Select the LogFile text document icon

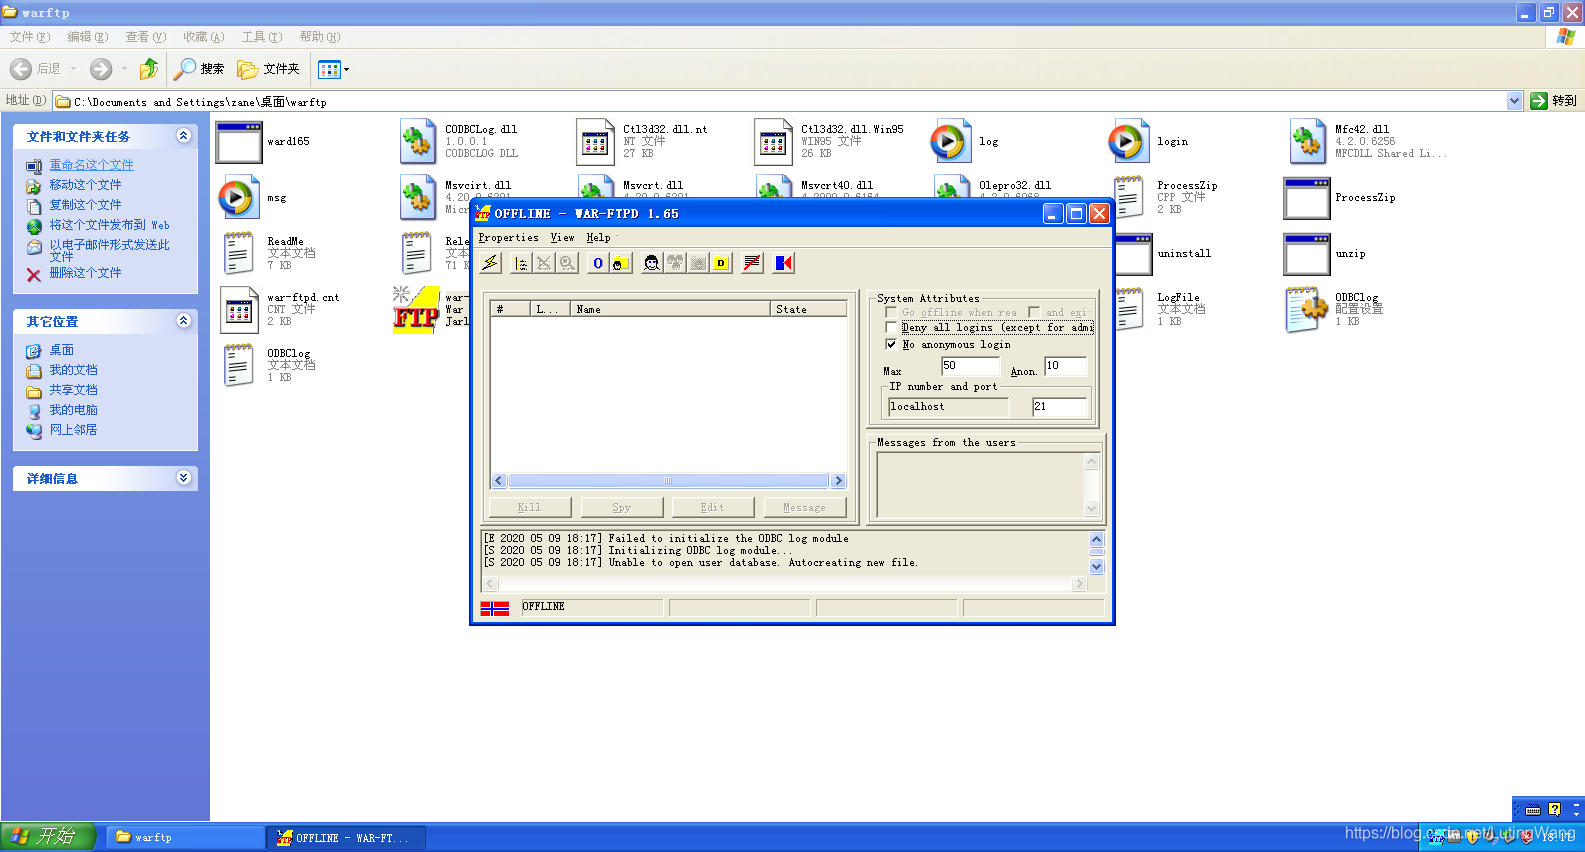pyautogui.click(x=1129, y=310)
